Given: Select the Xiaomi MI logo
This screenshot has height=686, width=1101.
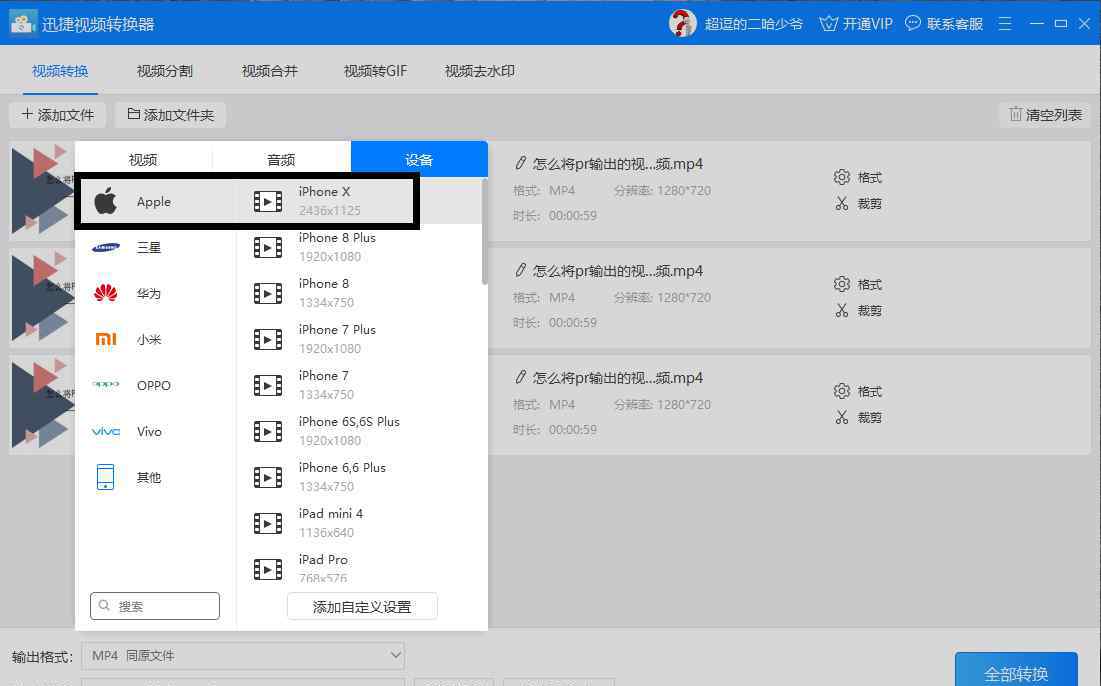Looking at the screenshot, I should click(106, 339).
